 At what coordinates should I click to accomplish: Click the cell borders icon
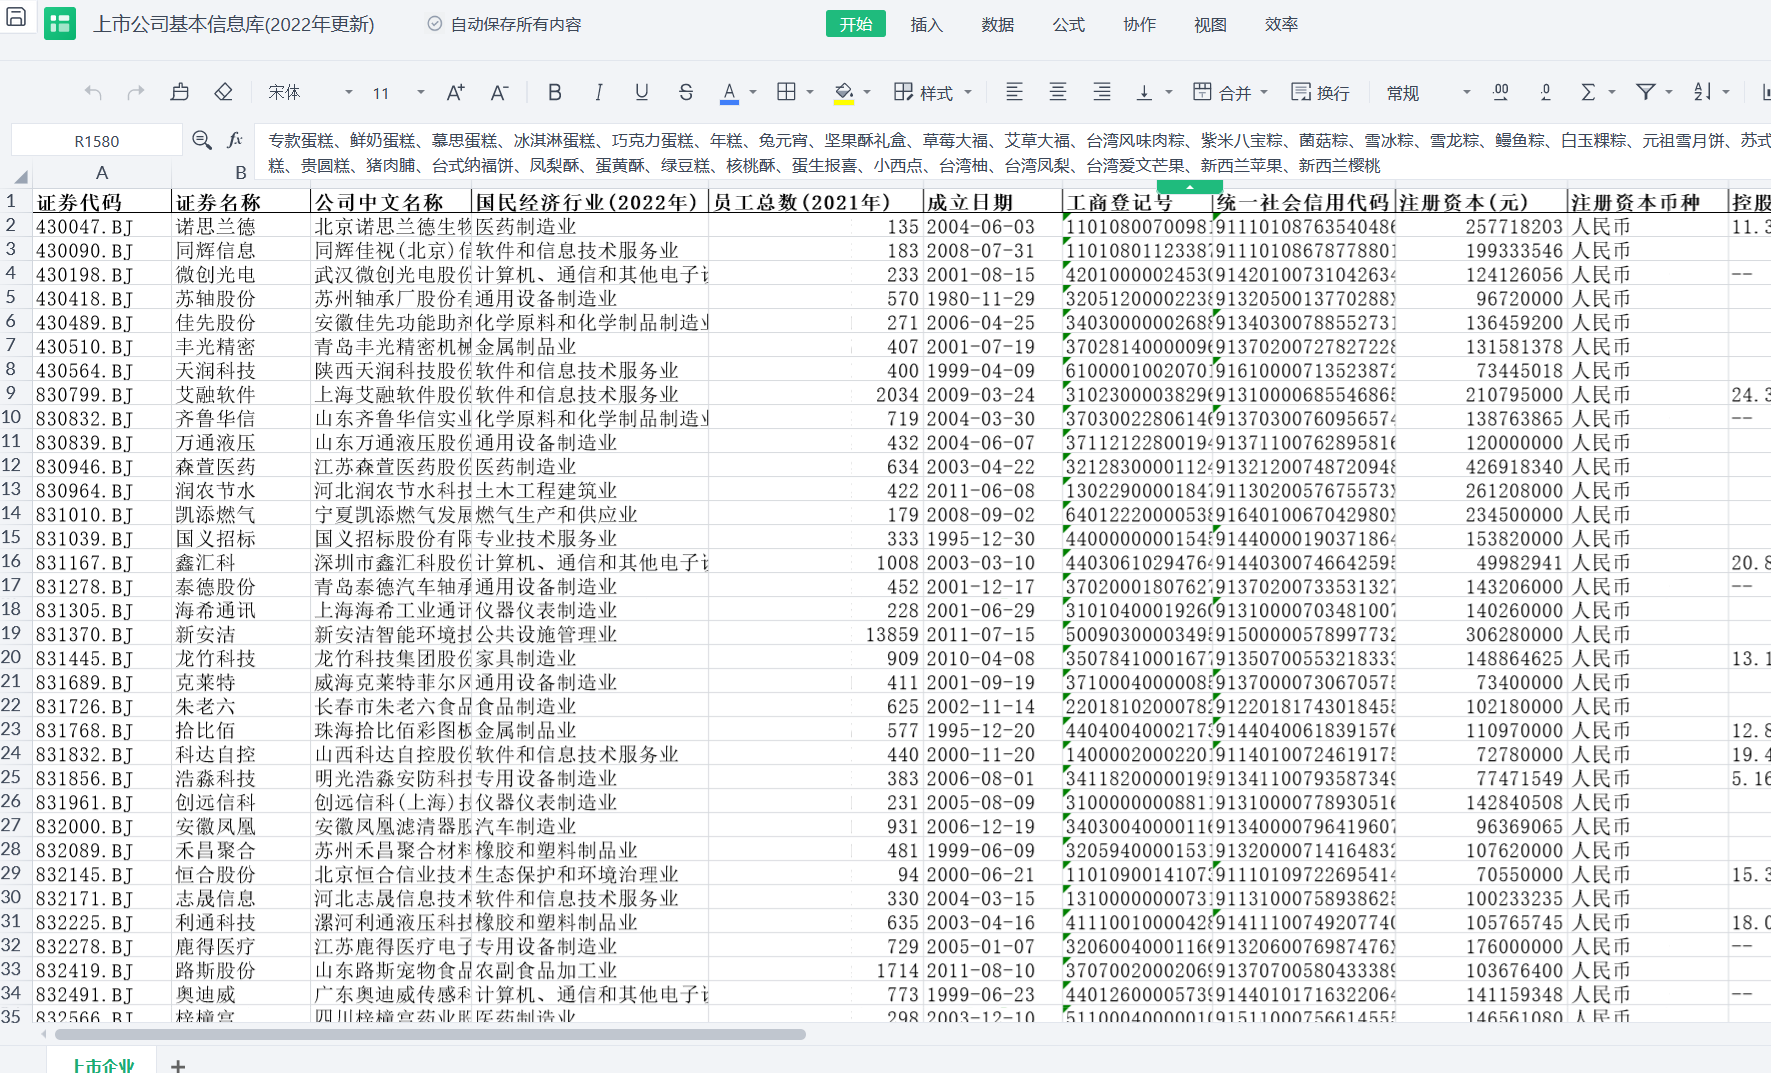click(787, 92)
